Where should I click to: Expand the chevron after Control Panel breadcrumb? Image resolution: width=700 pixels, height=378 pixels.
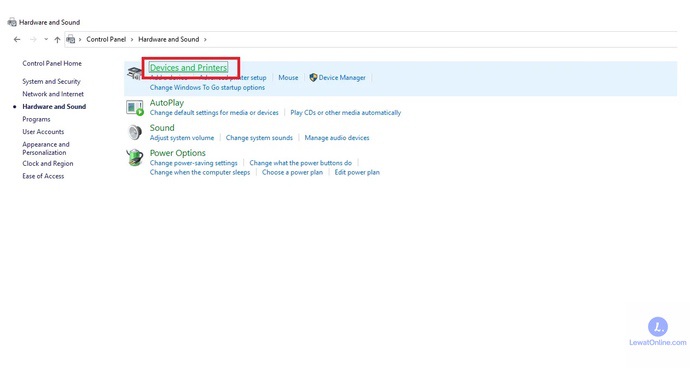pos(132,39)
